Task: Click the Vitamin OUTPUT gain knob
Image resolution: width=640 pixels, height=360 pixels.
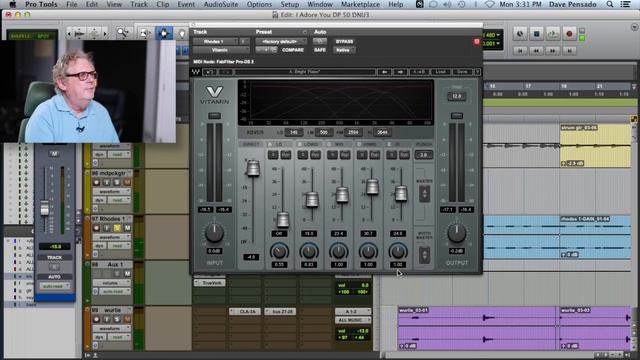Action: pyautogui.click(x=457, y=233)
